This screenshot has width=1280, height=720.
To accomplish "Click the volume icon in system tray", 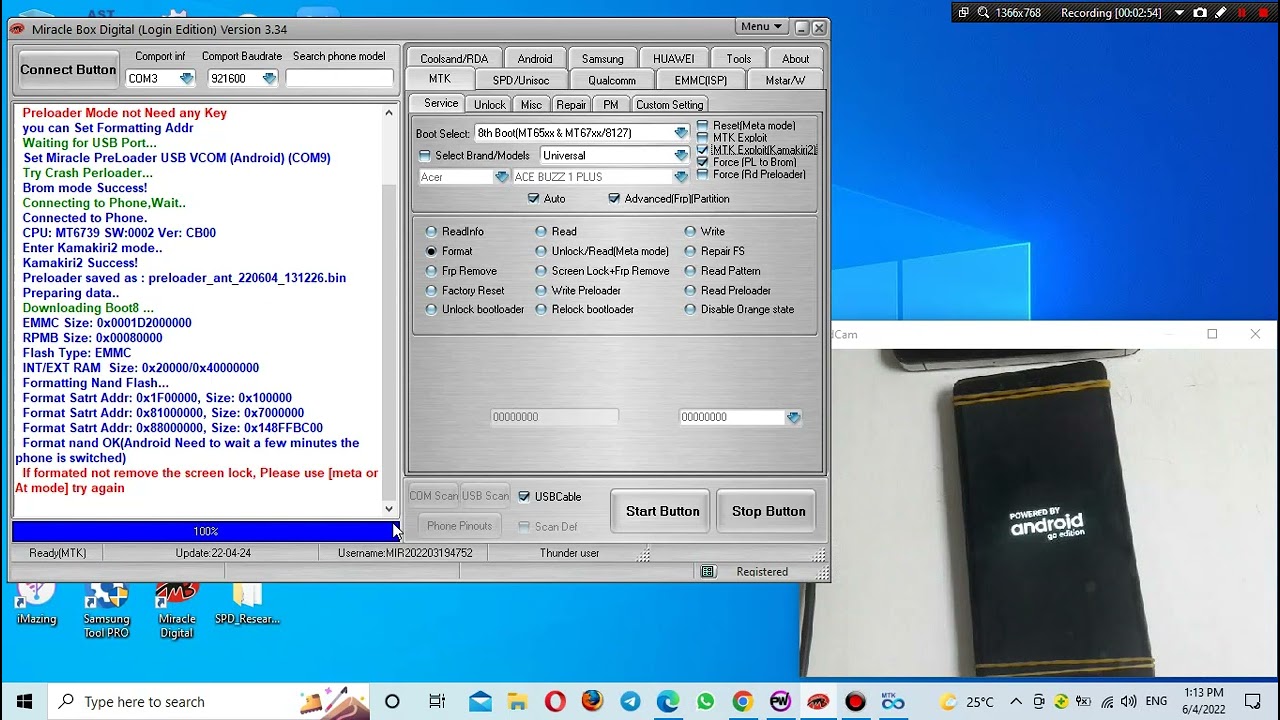I will pyautogui.click(x=1128, y=701).
